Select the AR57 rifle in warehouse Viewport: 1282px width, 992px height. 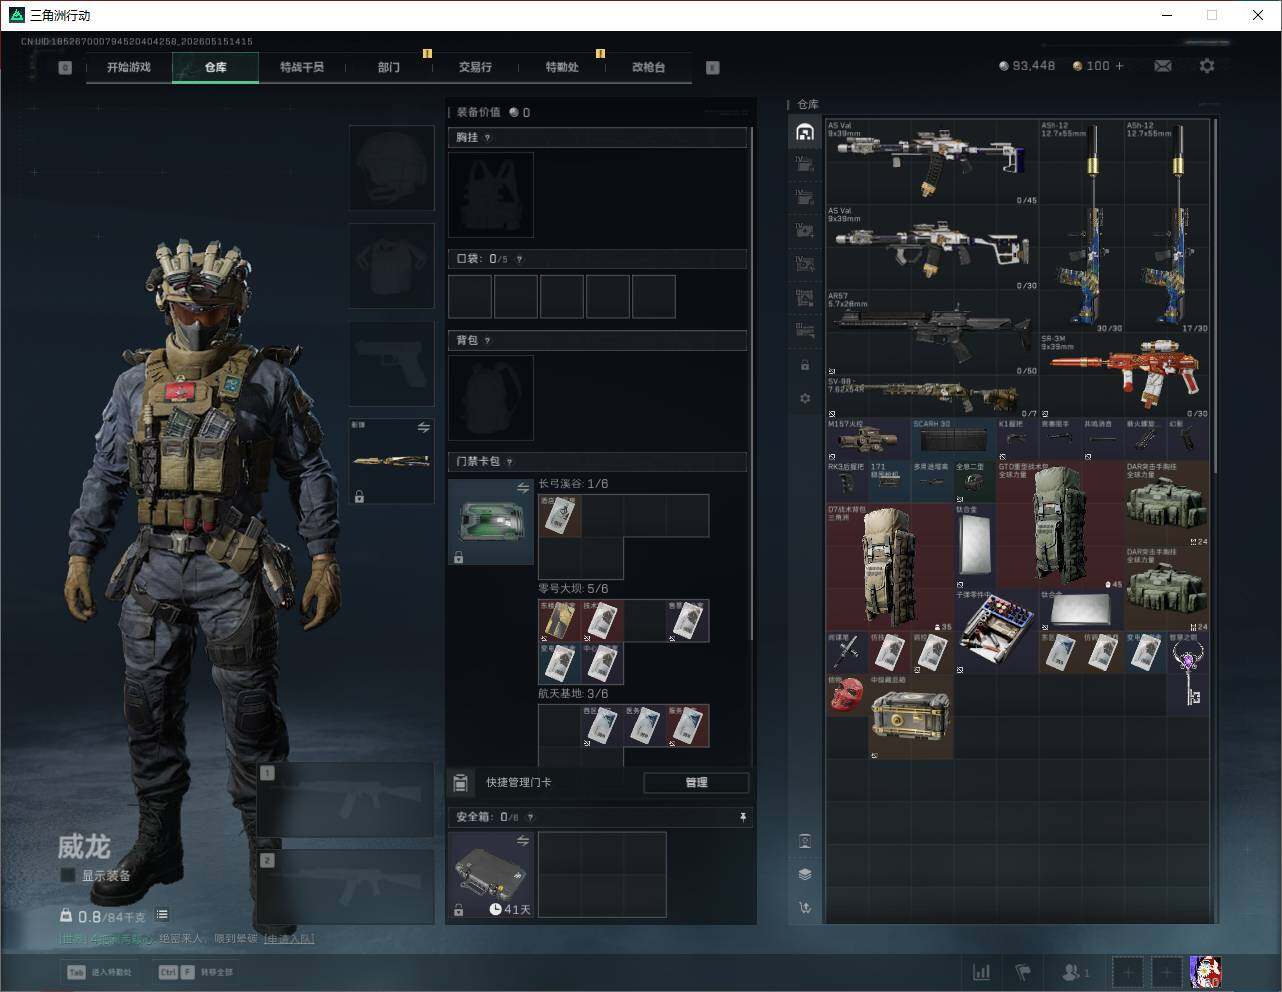[932, 334]
